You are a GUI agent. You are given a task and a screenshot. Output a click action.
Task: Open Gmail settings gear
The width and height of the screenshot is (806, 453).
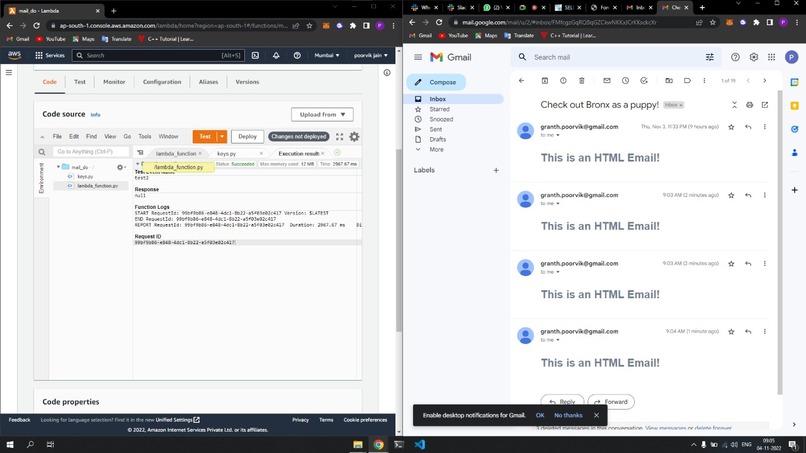pos(754,57)
